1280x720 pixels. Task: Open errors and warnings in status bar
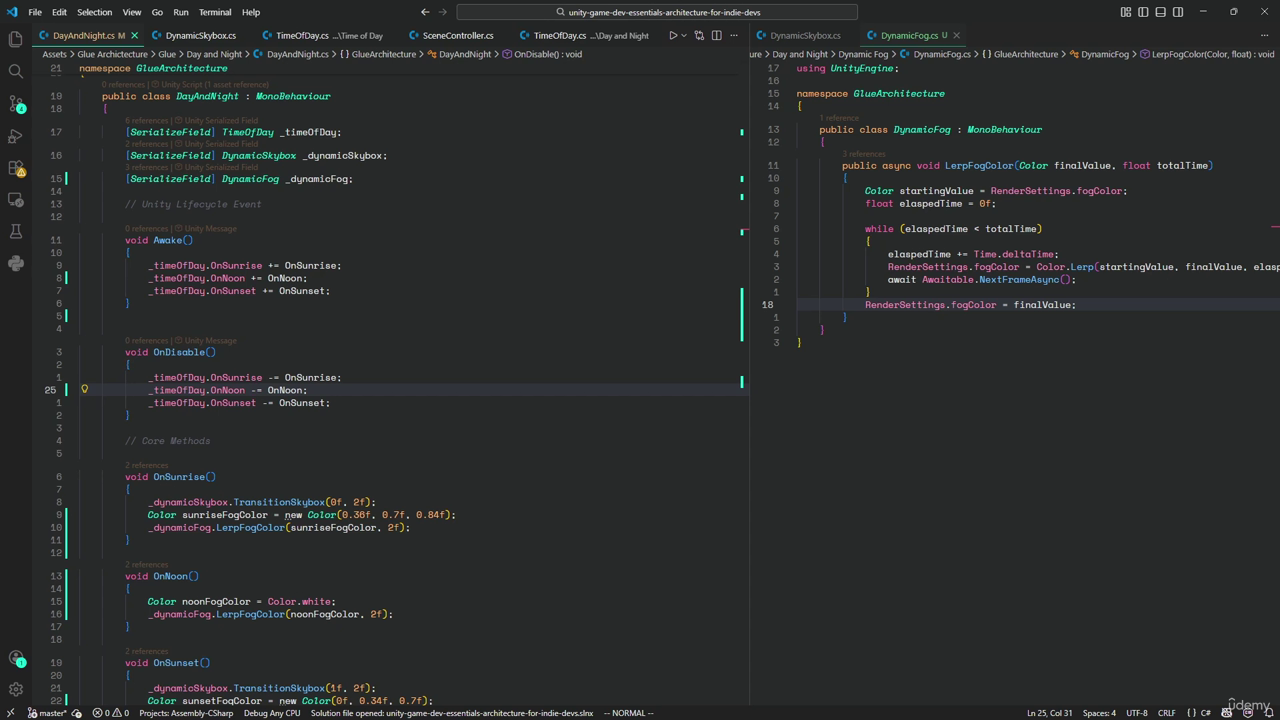[111, 713]
